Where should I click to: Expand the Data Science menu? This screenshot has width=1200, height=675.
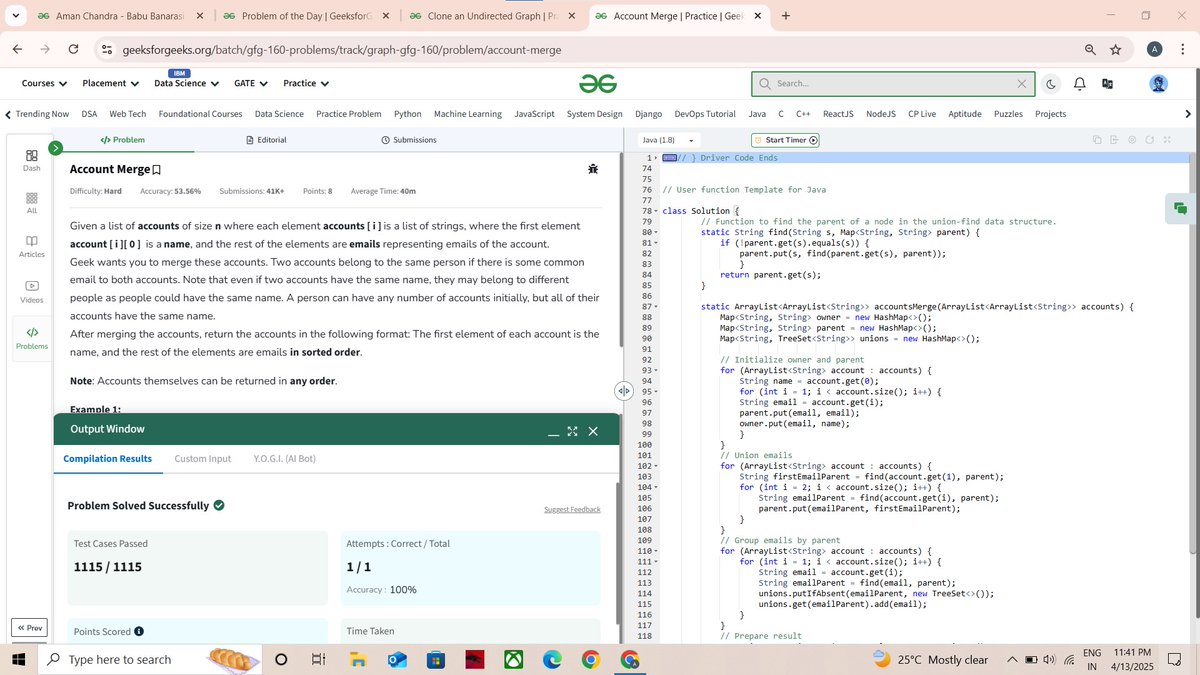point(186,83)
